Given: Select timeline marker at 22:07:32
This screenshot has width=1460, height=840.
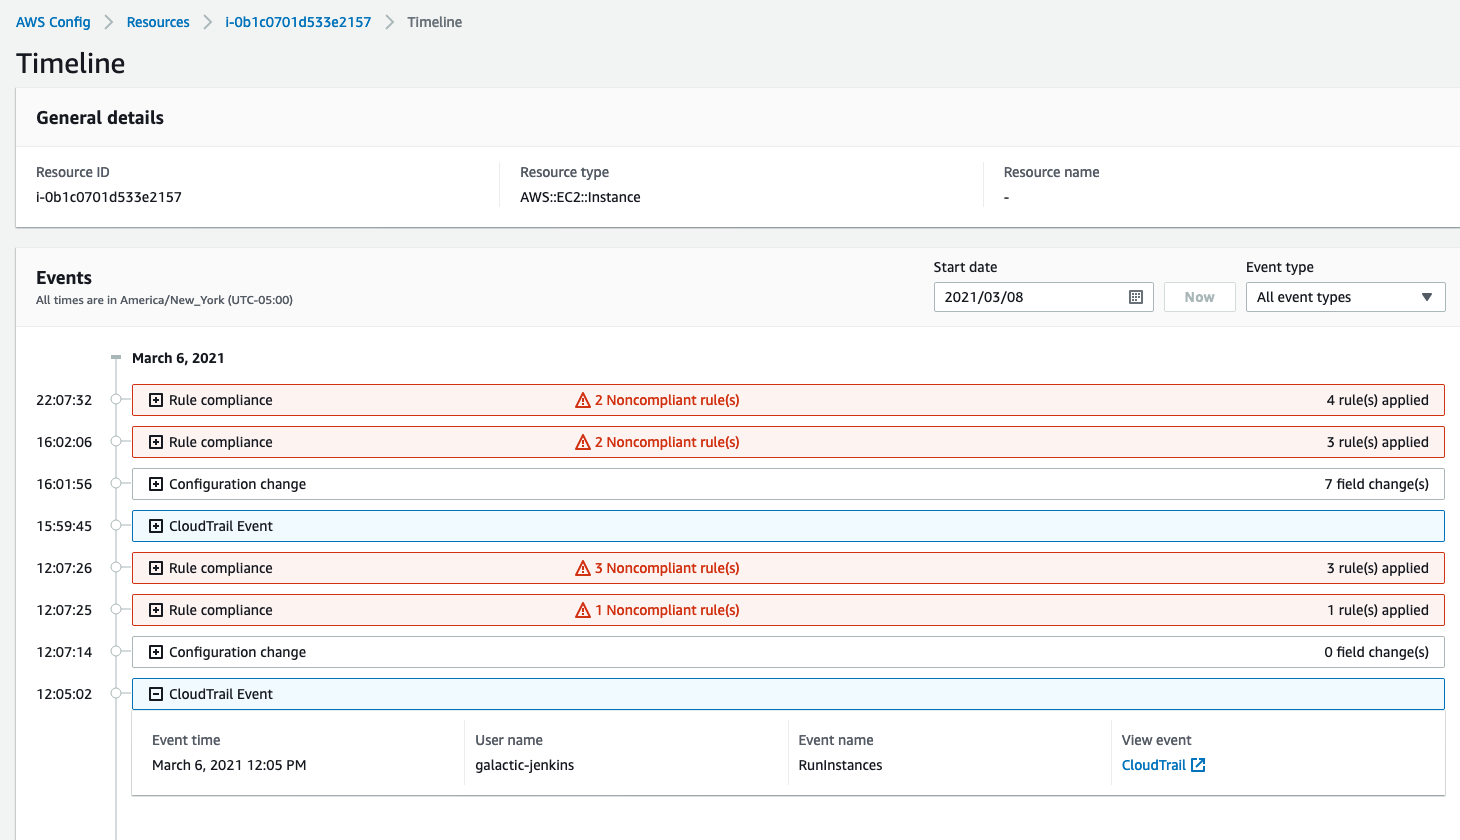Looking at the screenshot, I should tap(116, 400).
